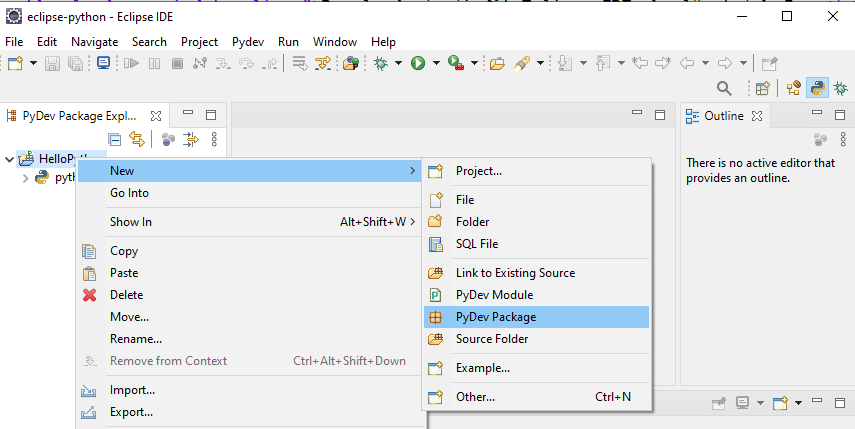Click the New wizard toolbar icon
The width and height of the screenshot is (855, 429).
click(15, 63)
